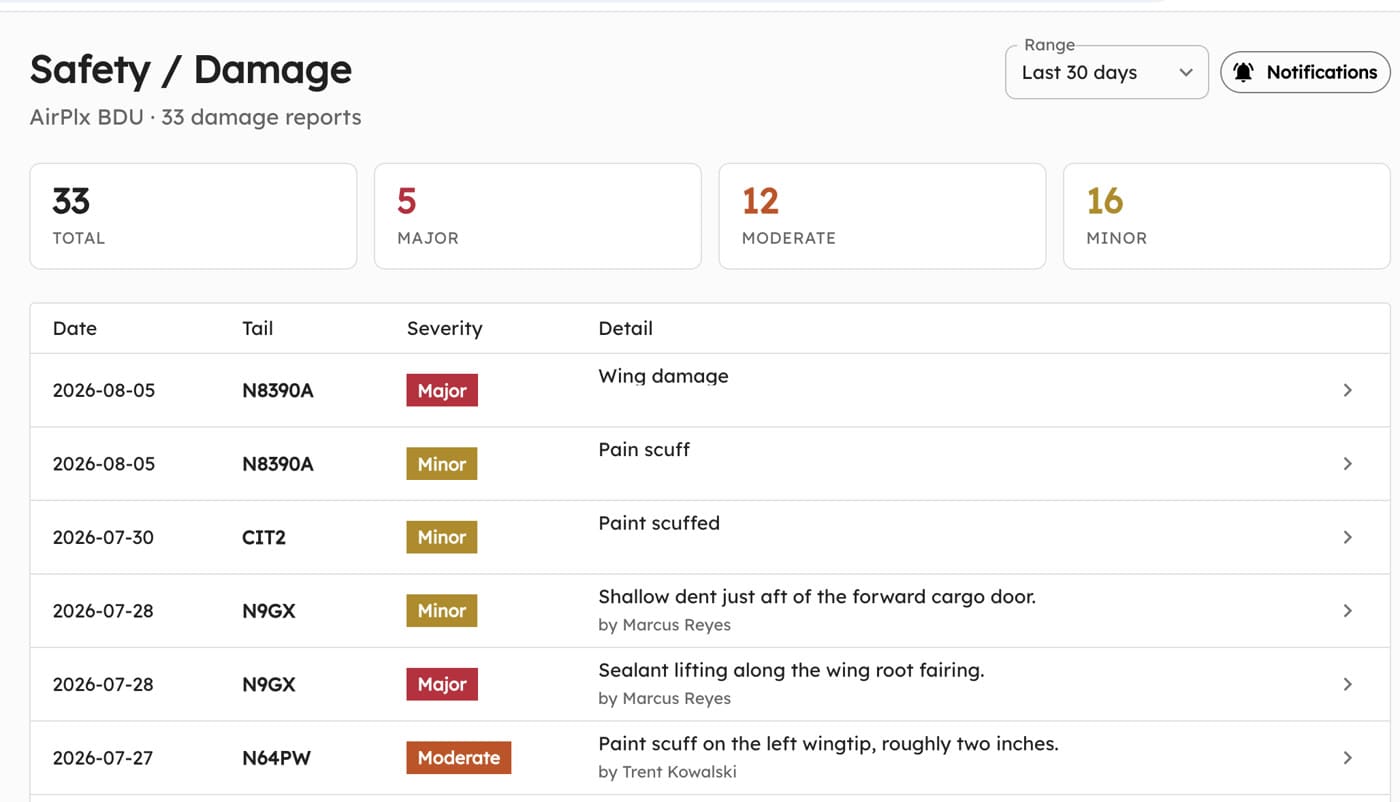
Task: Open the Pain scuff row chevron
Action: click(1347, 463)
